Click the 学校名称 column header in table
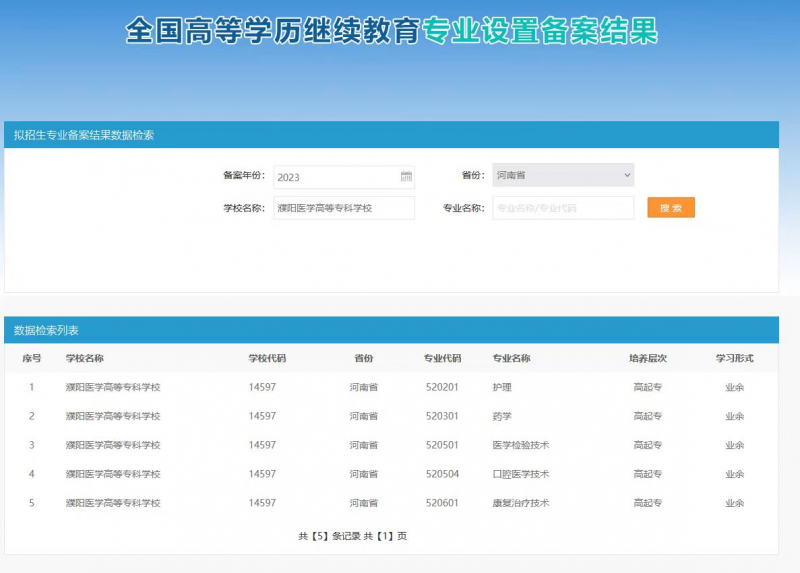 pyautogui.click(x=85, y=358)
